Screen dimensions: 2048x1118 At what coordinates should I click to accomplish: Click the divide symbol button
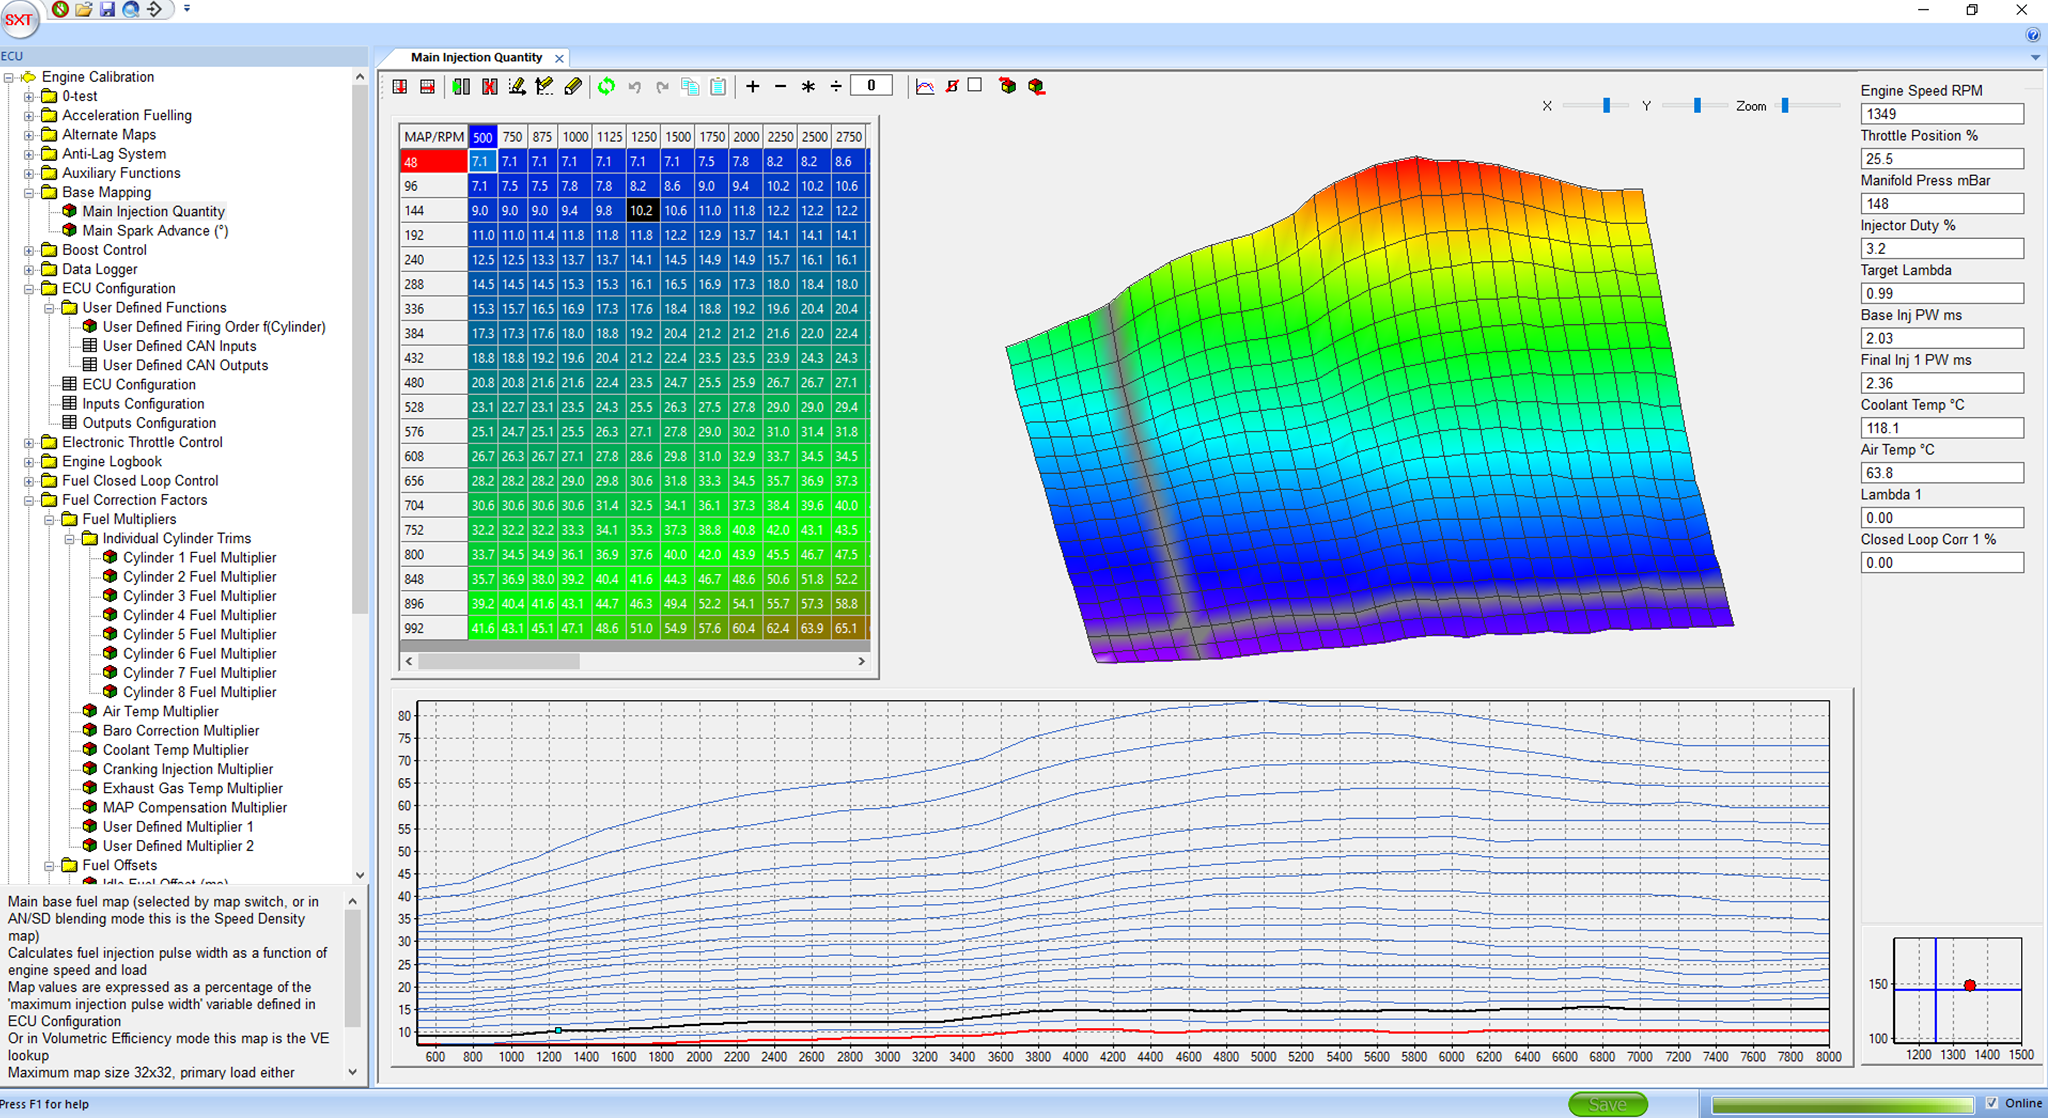(x=836, y=87)
